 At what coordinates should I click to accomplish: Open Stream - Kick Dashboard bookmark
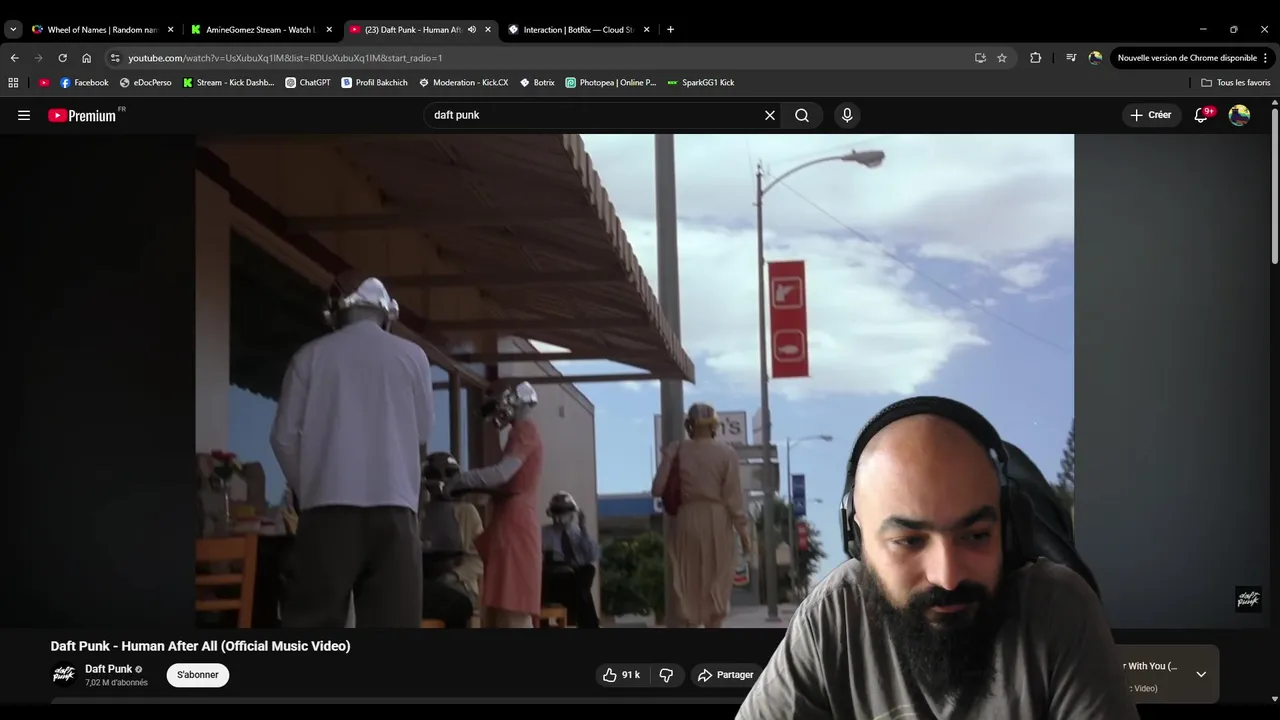228,83
